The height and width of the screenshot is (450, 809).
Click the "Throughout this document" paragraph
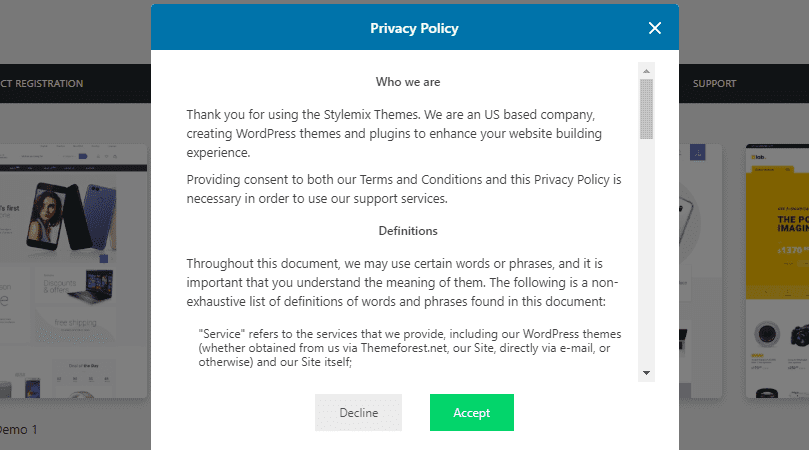(405, 282)
